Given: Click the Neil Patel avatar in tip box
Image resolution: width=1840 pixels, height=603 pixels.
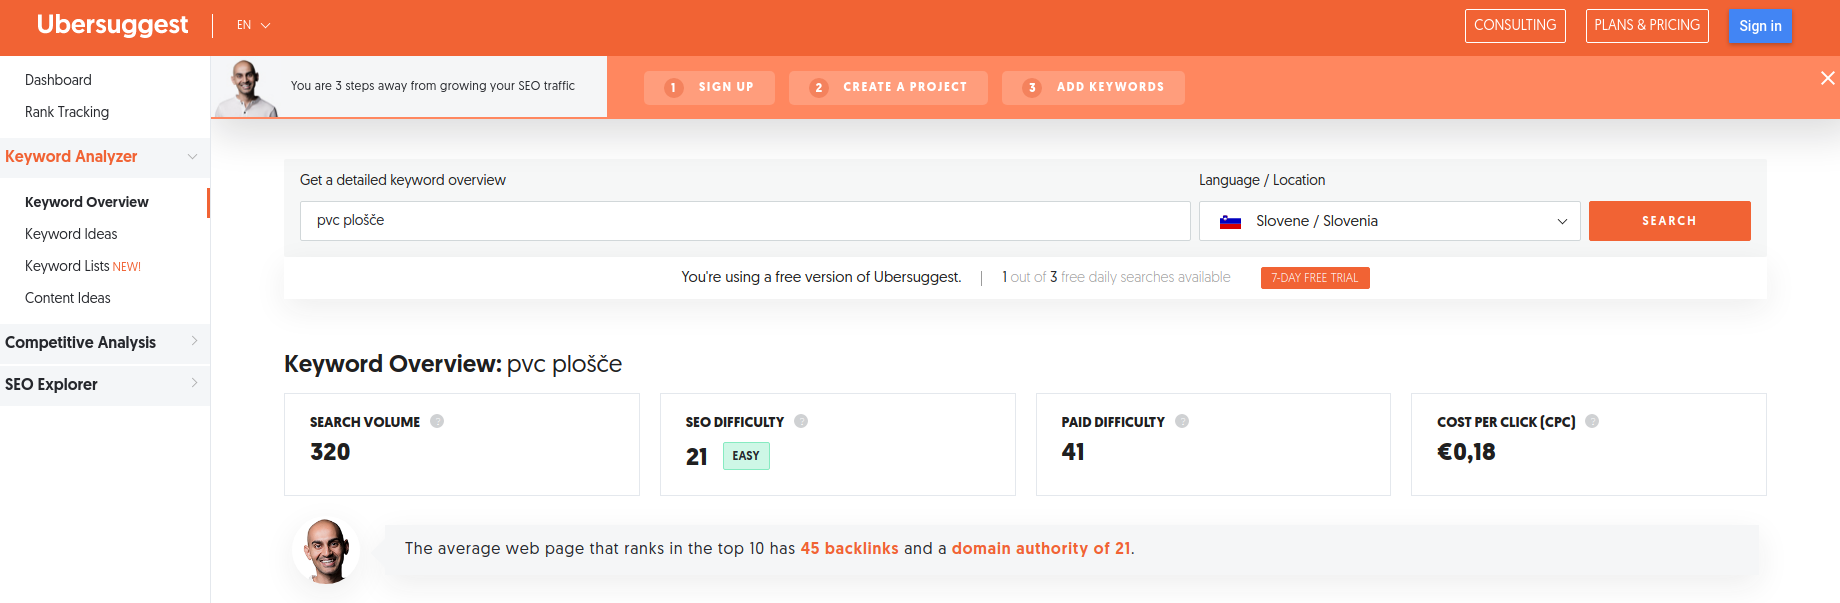Looking at the screenshot, I should (326, 551).
